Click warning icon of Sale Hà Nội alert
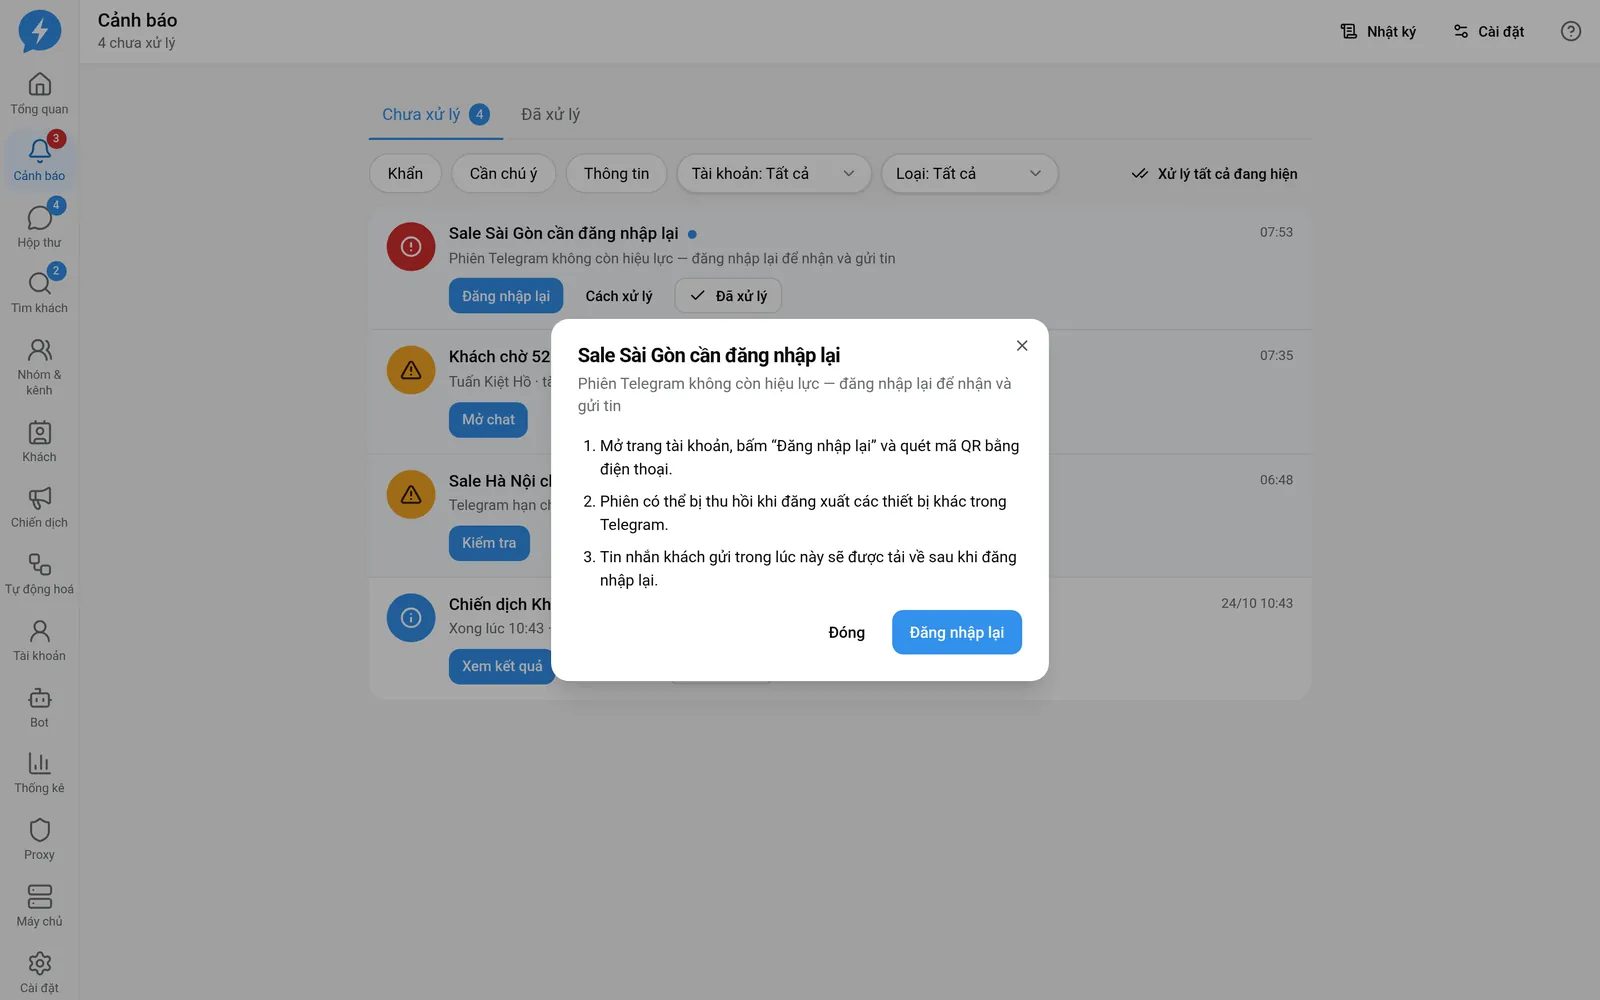The height and width of the screenshot is (1000, 1600). click(411, 494)
